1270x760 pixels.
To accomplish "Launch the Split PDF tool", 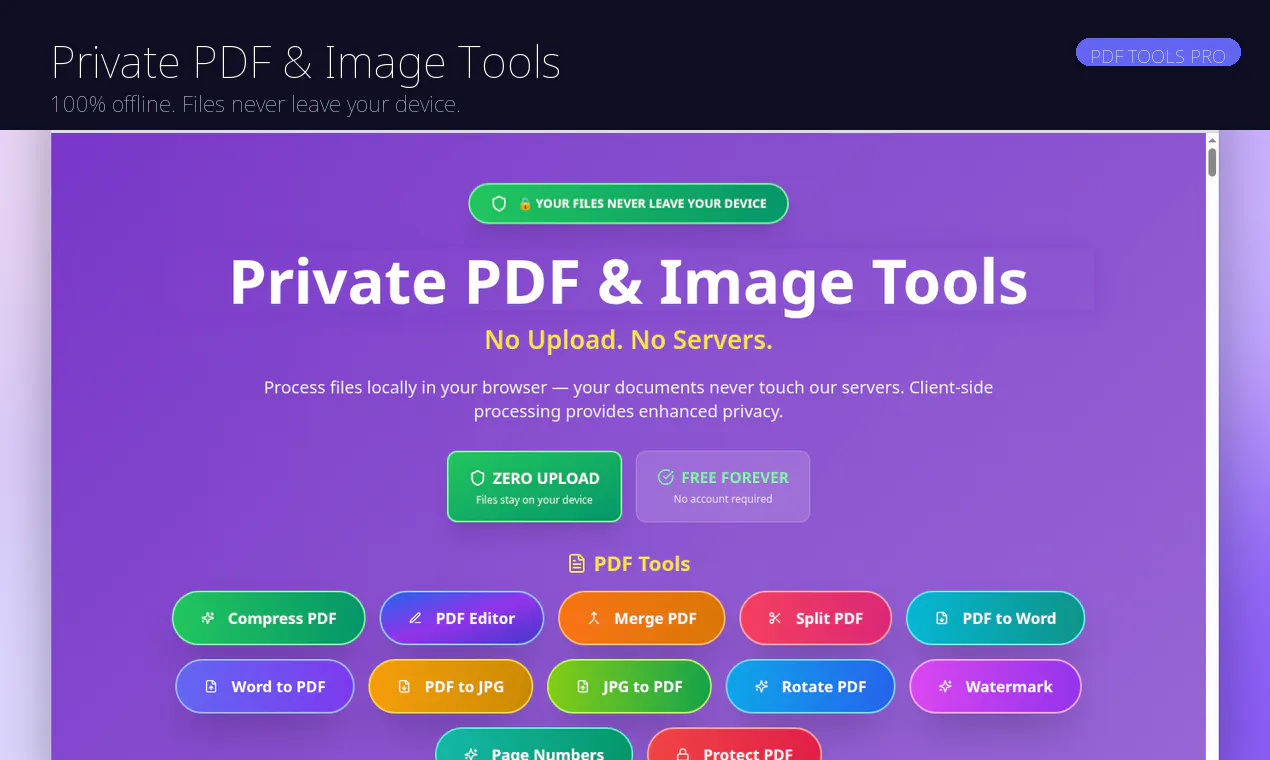I will click(816, 618).
